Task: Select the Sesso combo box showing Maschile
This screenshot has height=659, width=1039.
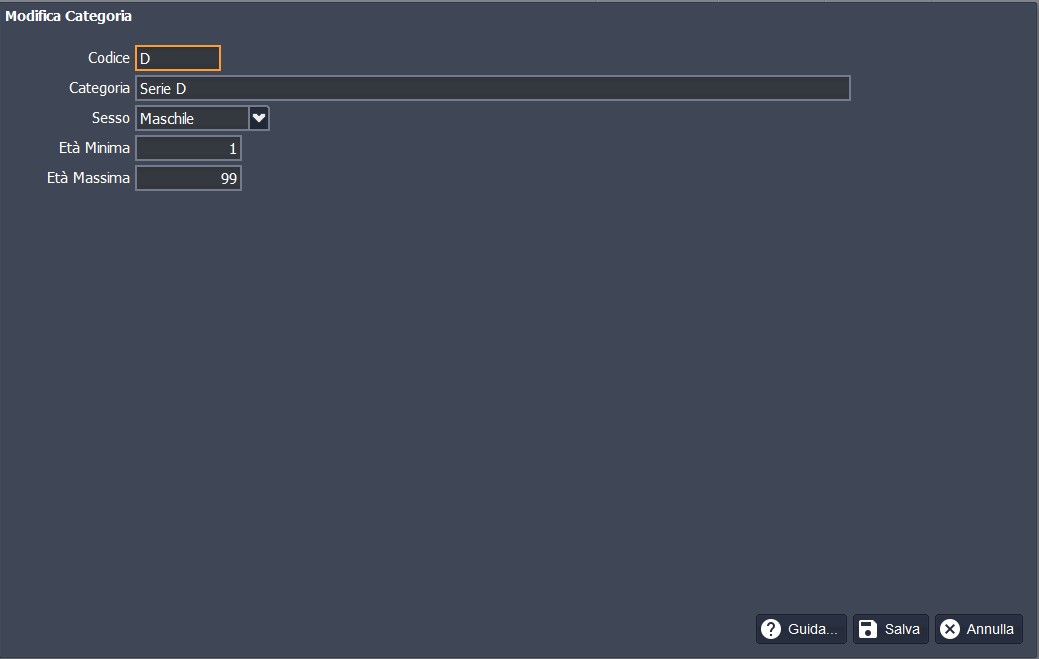Action: [x=192, y=118]
